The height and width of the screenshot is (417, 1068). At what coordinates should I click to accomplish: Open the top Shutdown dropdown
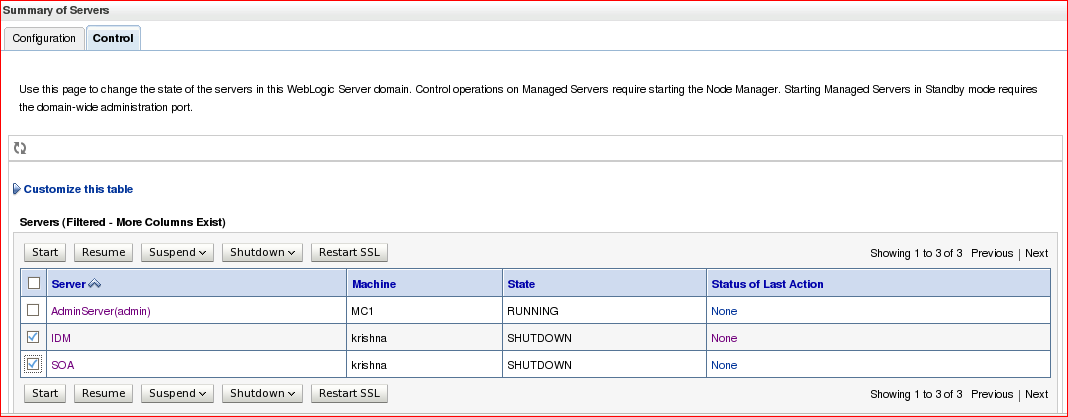[x=262, y=252]
